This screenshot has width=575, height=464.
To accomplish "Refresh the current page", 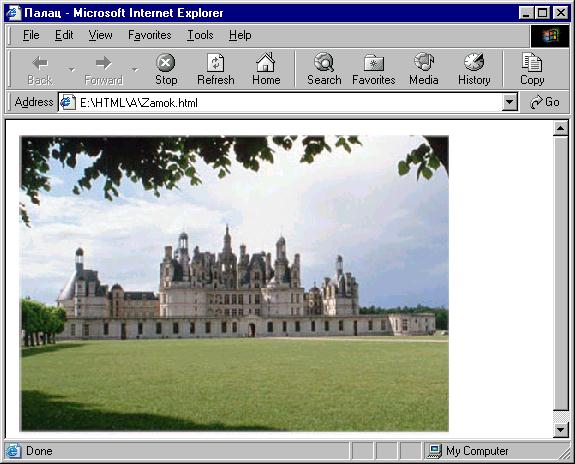I will [216, 70].
